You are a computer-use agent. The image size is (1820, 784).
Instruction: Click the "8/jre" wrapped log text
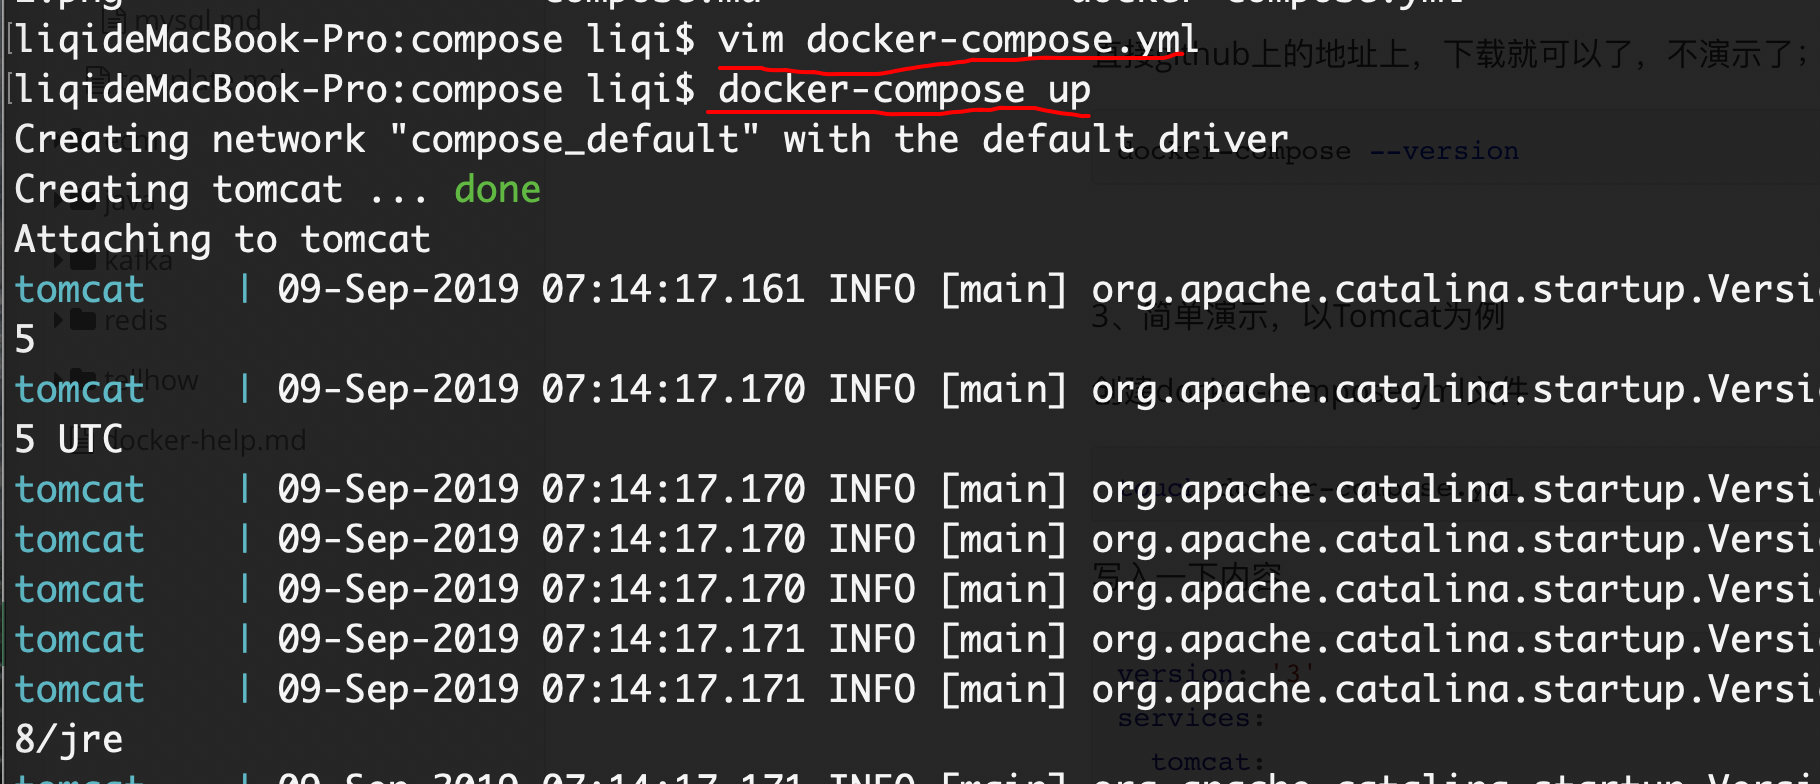69,739
